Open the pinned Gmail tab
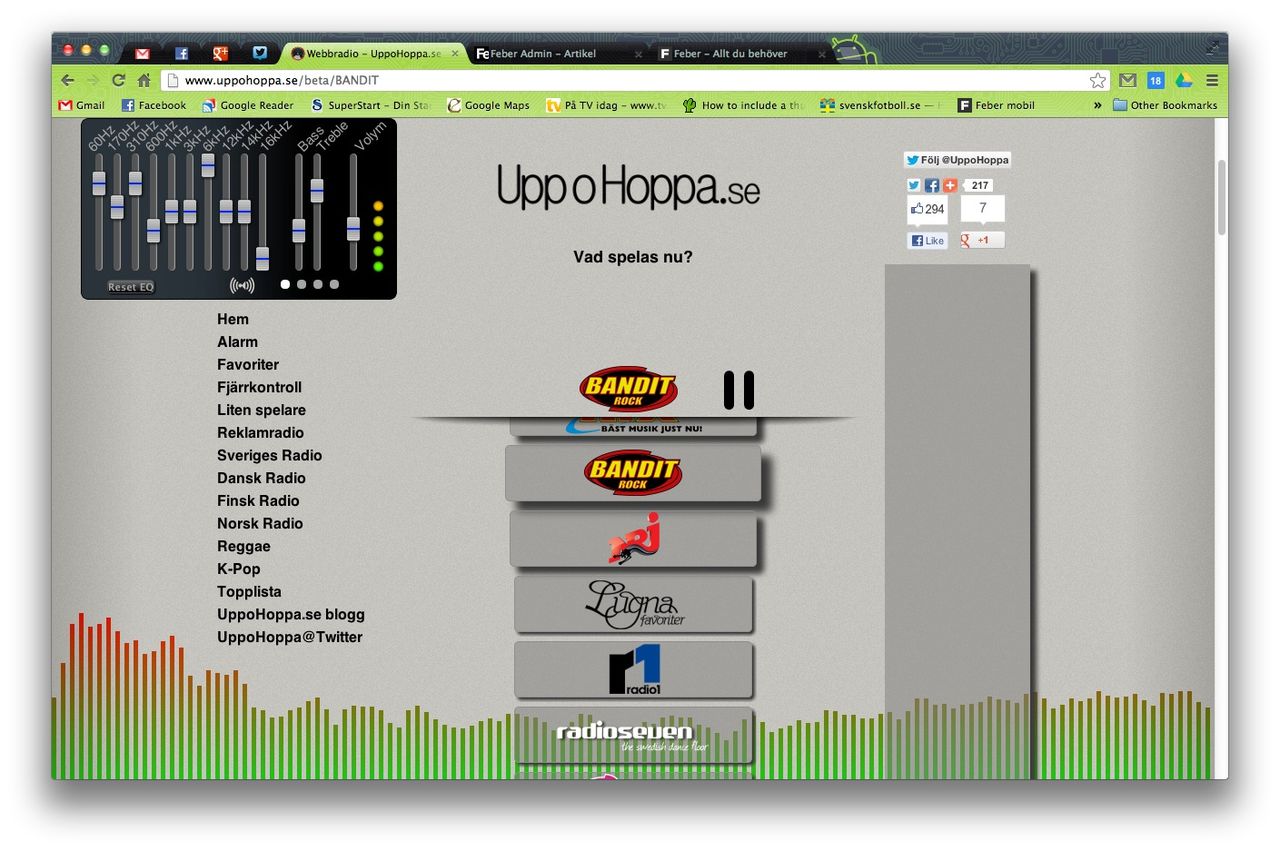The width and height of the screenshot is (1280, 851). tap(143, 54)
